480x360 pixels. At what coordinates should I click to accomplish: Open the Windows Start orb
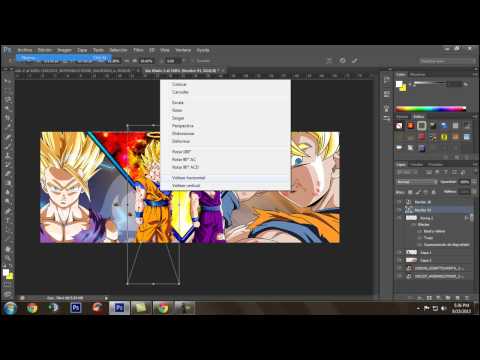tap(10, 308)
